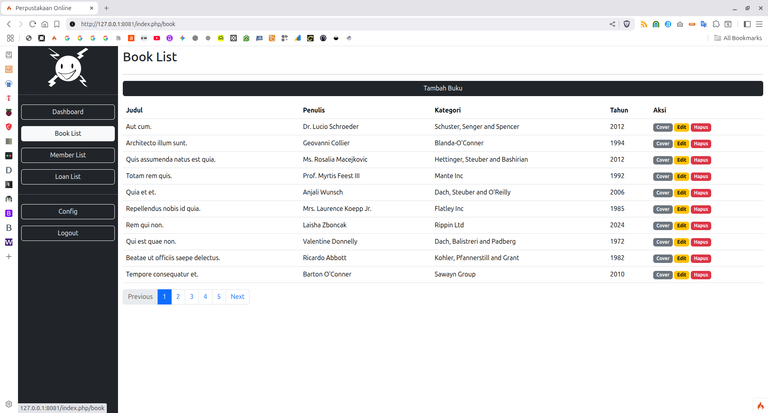Open the shield privacy icon in address bar
Viewport: 768px width, 413px height.
[x=626, y=24]
